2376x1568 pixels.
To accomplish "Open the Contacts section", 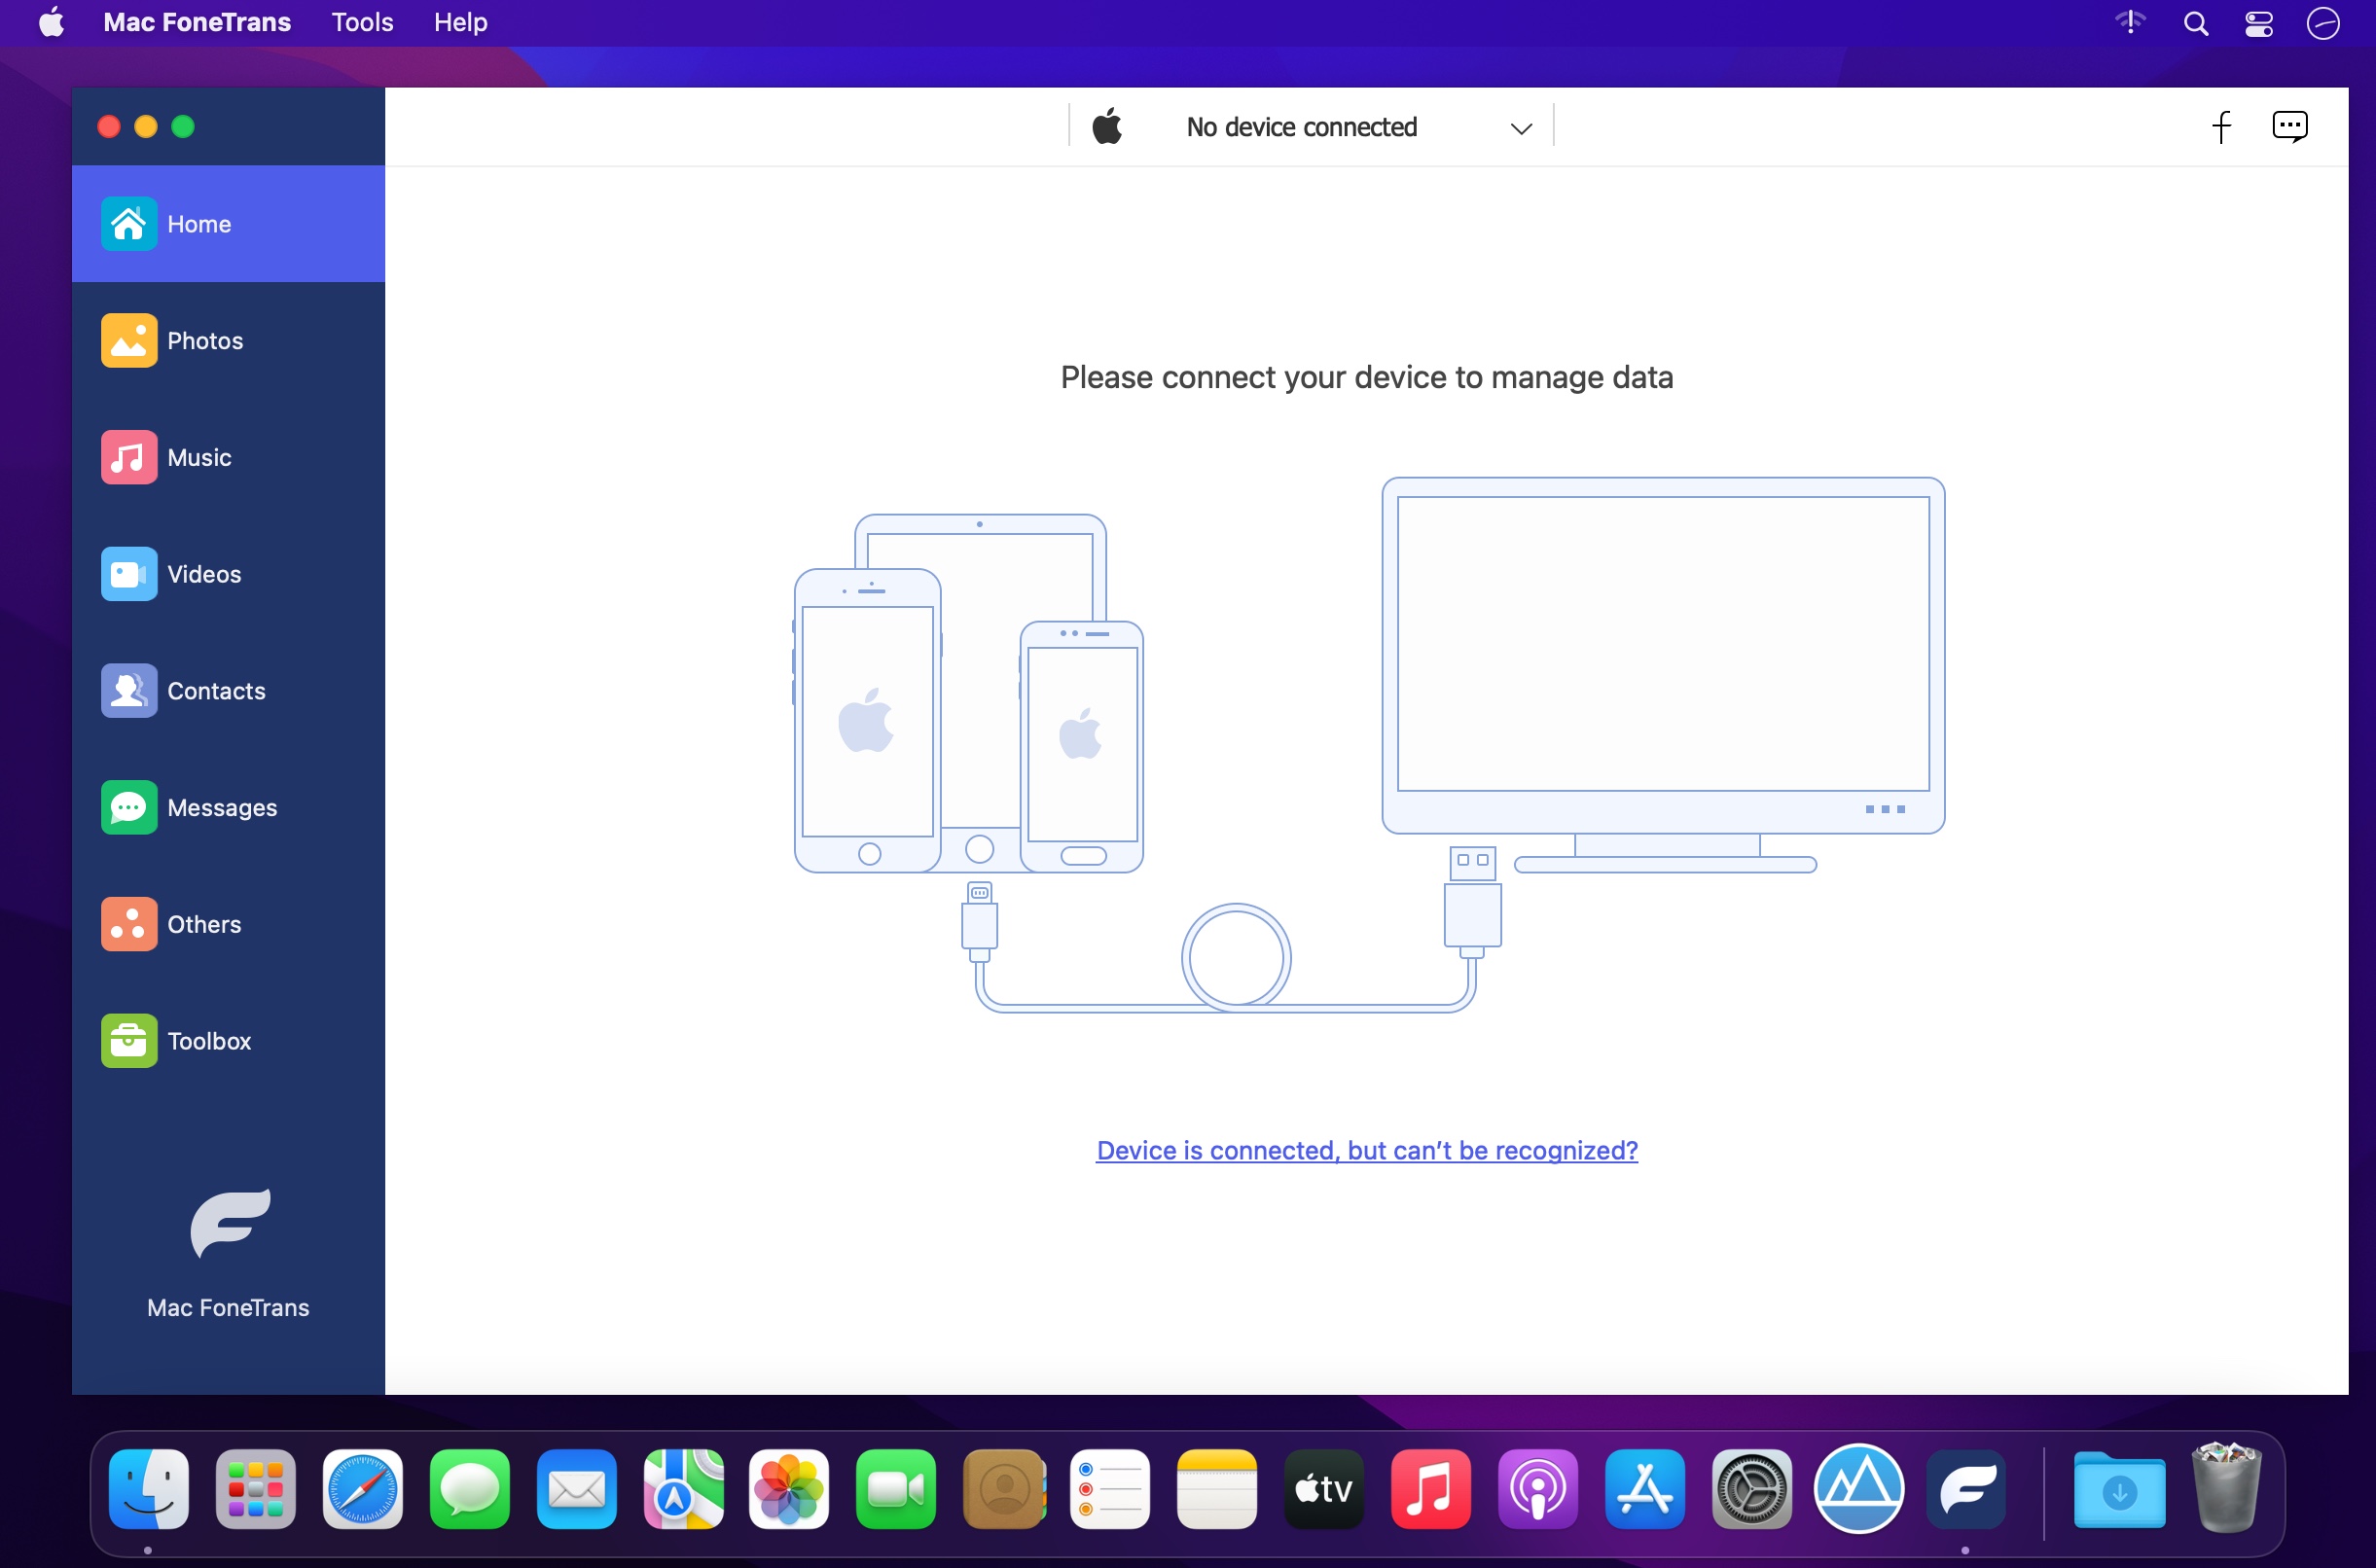I will pyautogui.click(x=228, y=691).
